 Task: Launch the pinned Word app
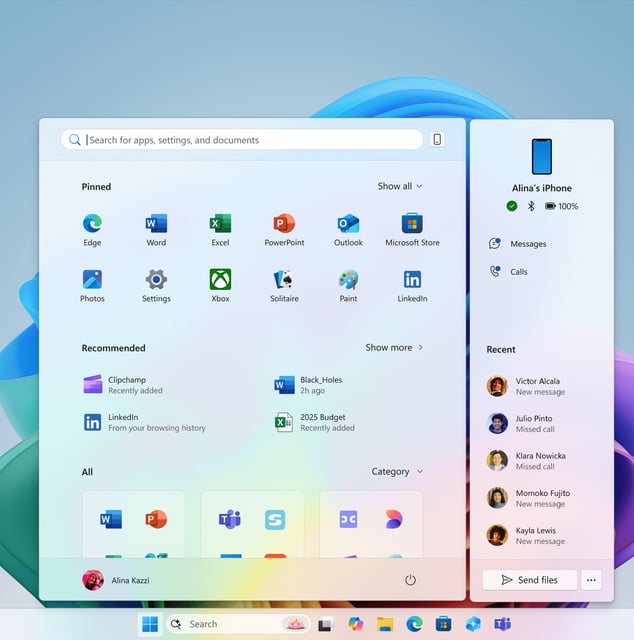pos(156,229)
